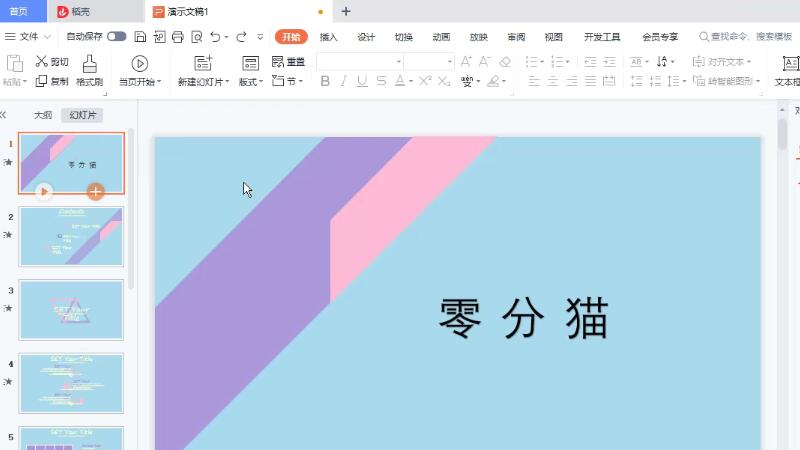The width and height of the screenshot is (800, 450).
Task: Select slide 3 thumbnail
Action: click(x=71, y=310)
